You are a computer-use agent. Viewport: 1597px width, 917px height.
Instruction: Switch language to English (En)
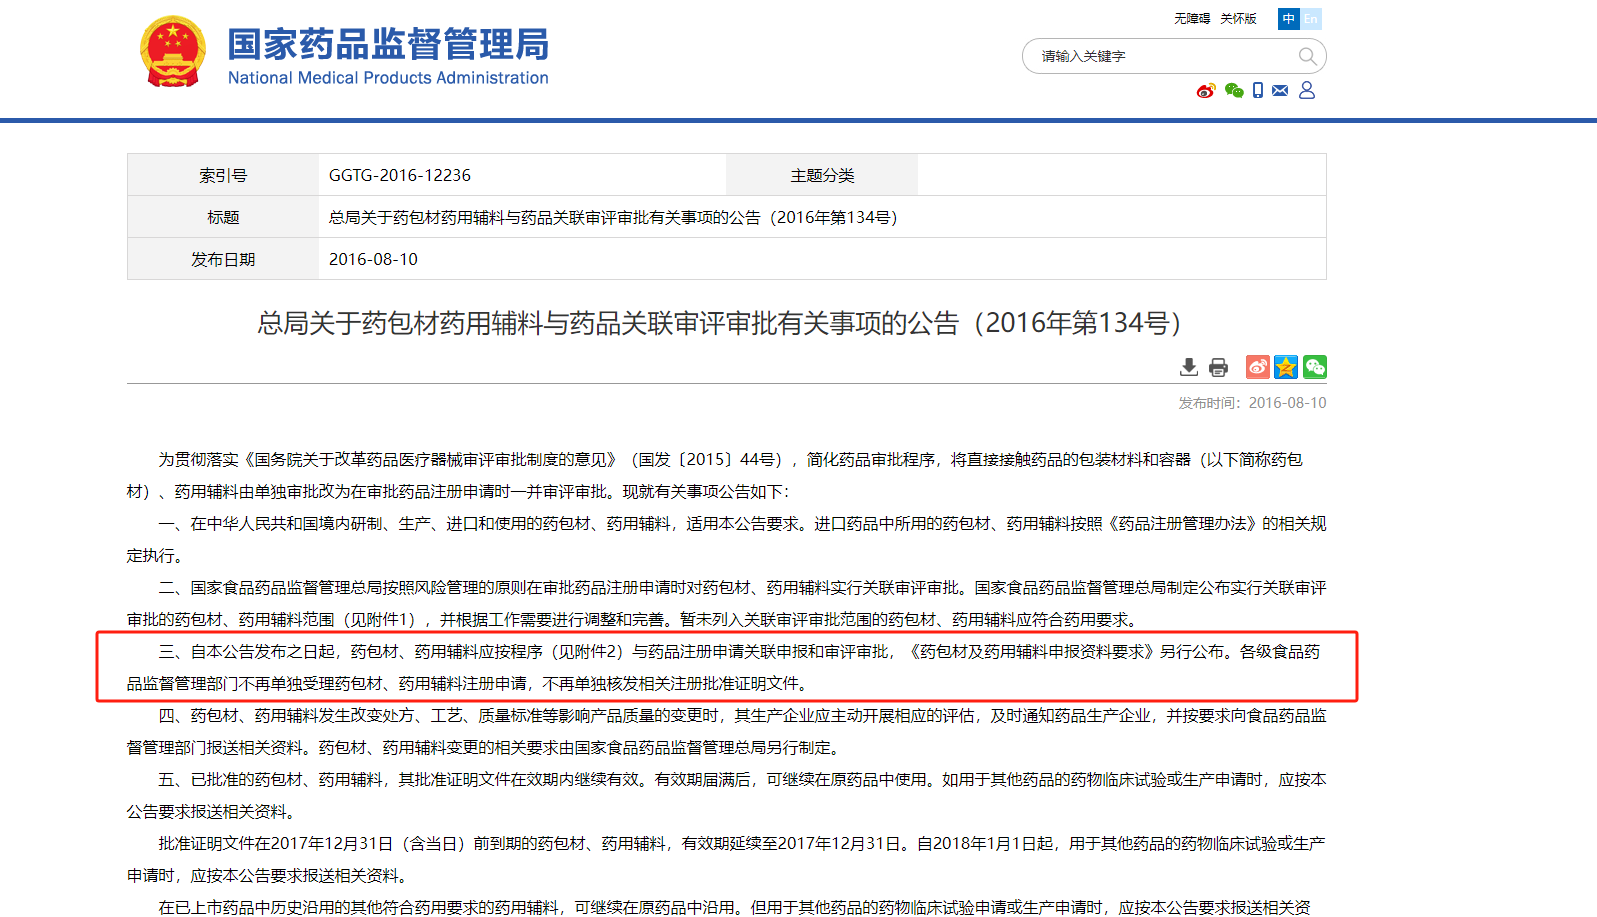point(1311,19)
